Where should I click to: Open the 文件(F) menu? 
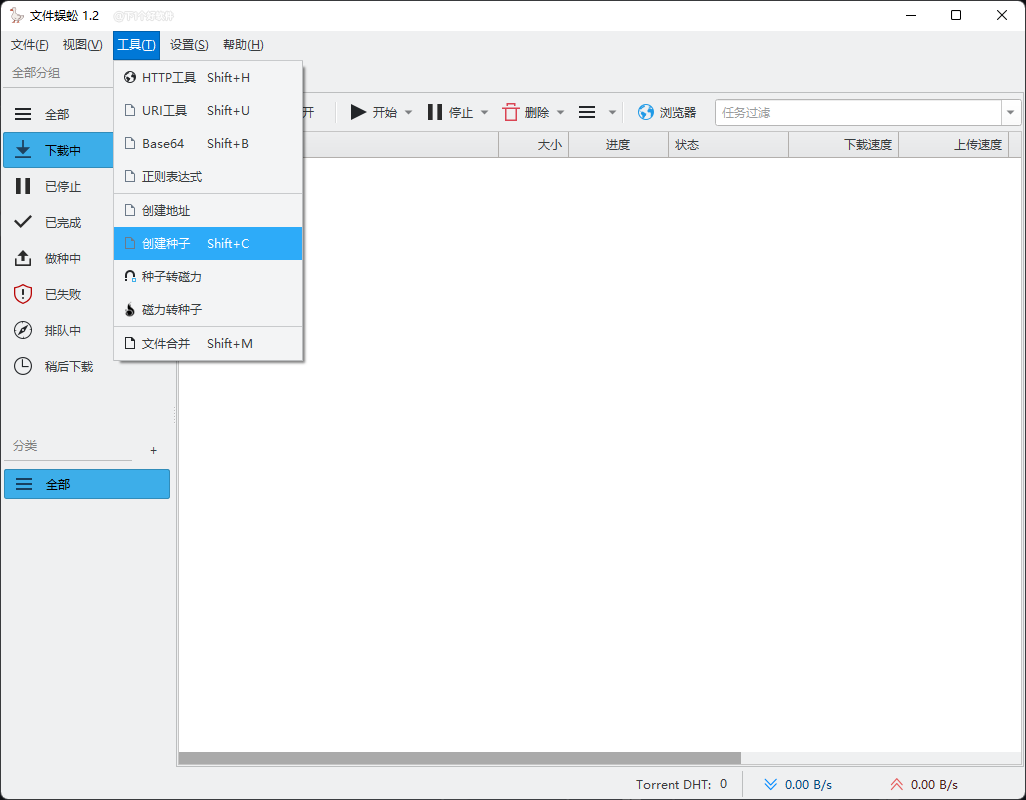[x=29, y=45]
